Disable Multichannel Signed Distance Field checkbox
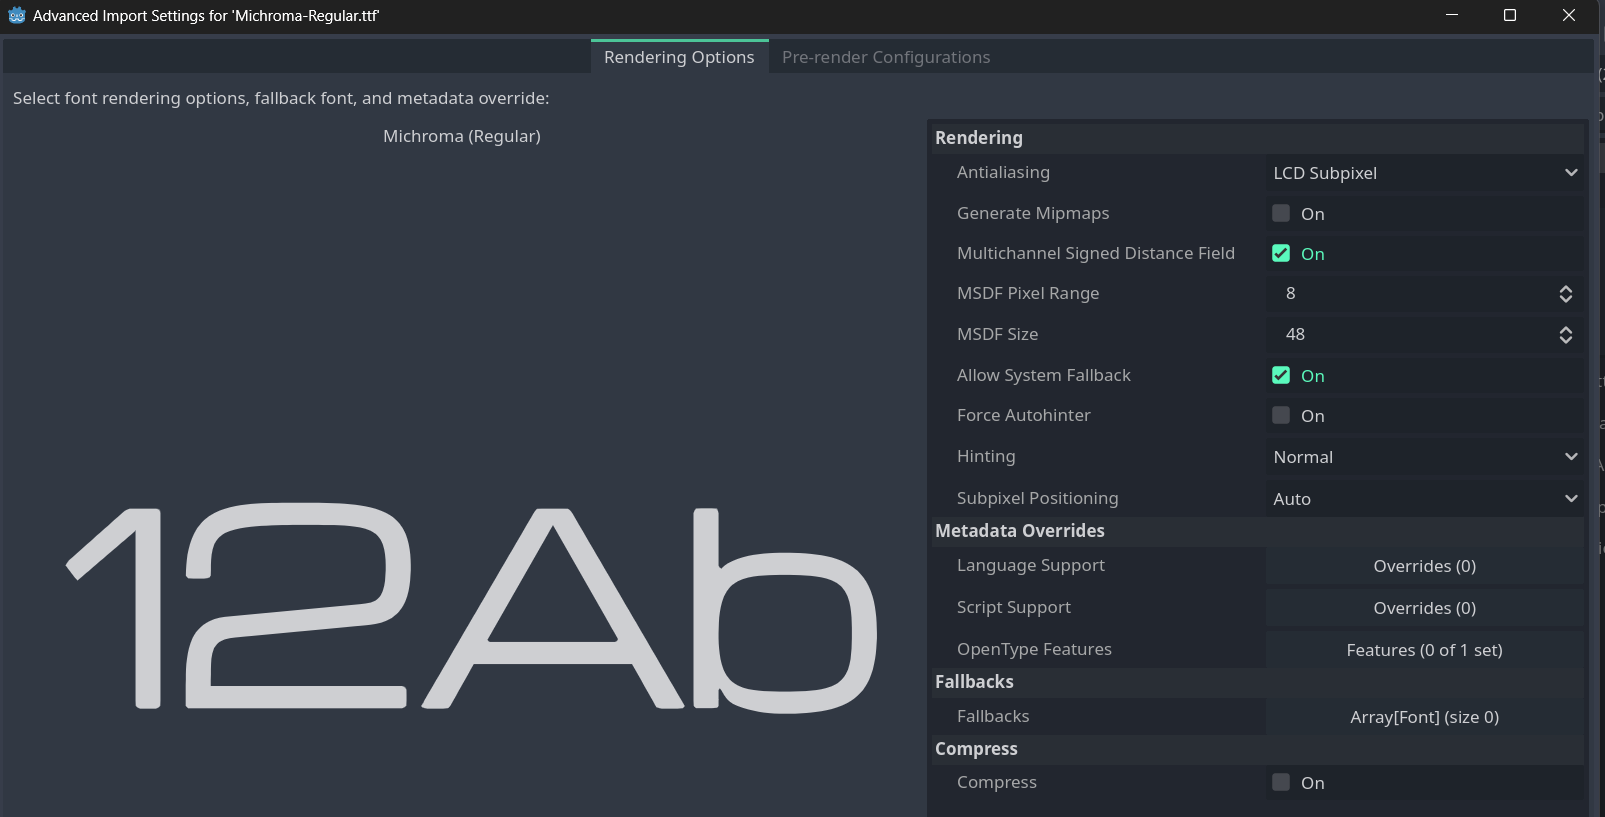This screenshot has height=817, width=1605. (x=1281, y=253)
